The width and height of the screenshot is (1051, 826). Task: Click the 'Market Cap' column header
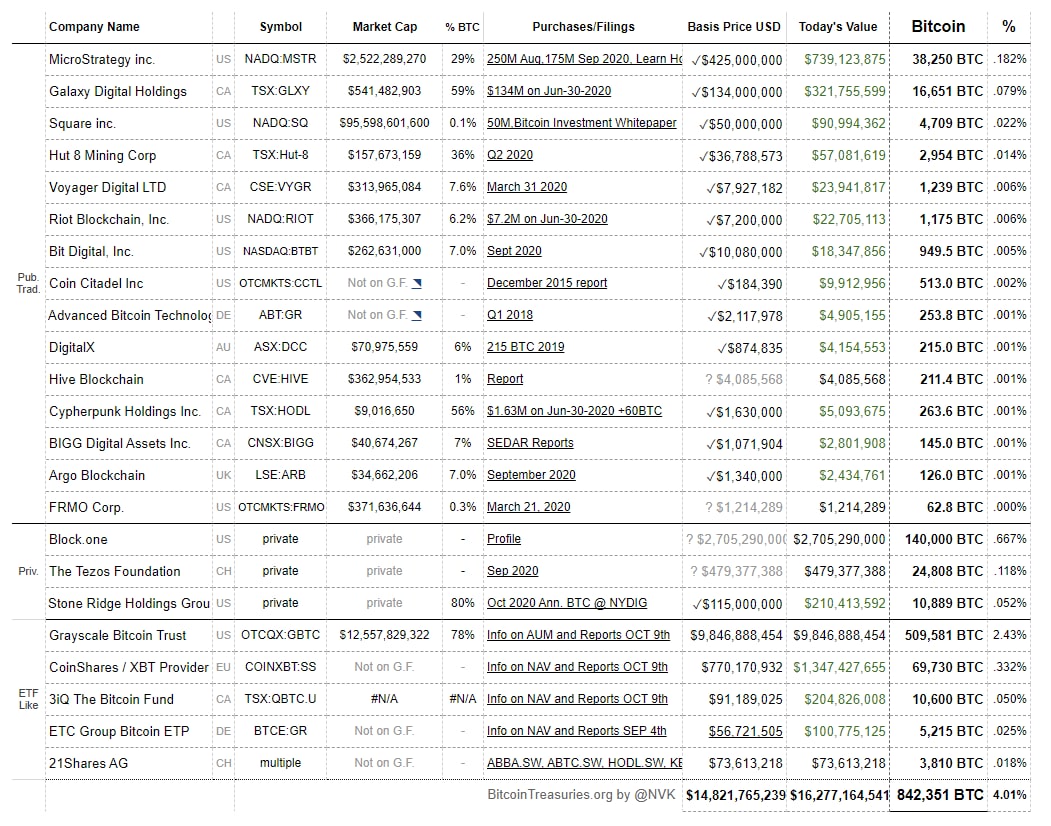pyautogui.click(x=385, y=27)
